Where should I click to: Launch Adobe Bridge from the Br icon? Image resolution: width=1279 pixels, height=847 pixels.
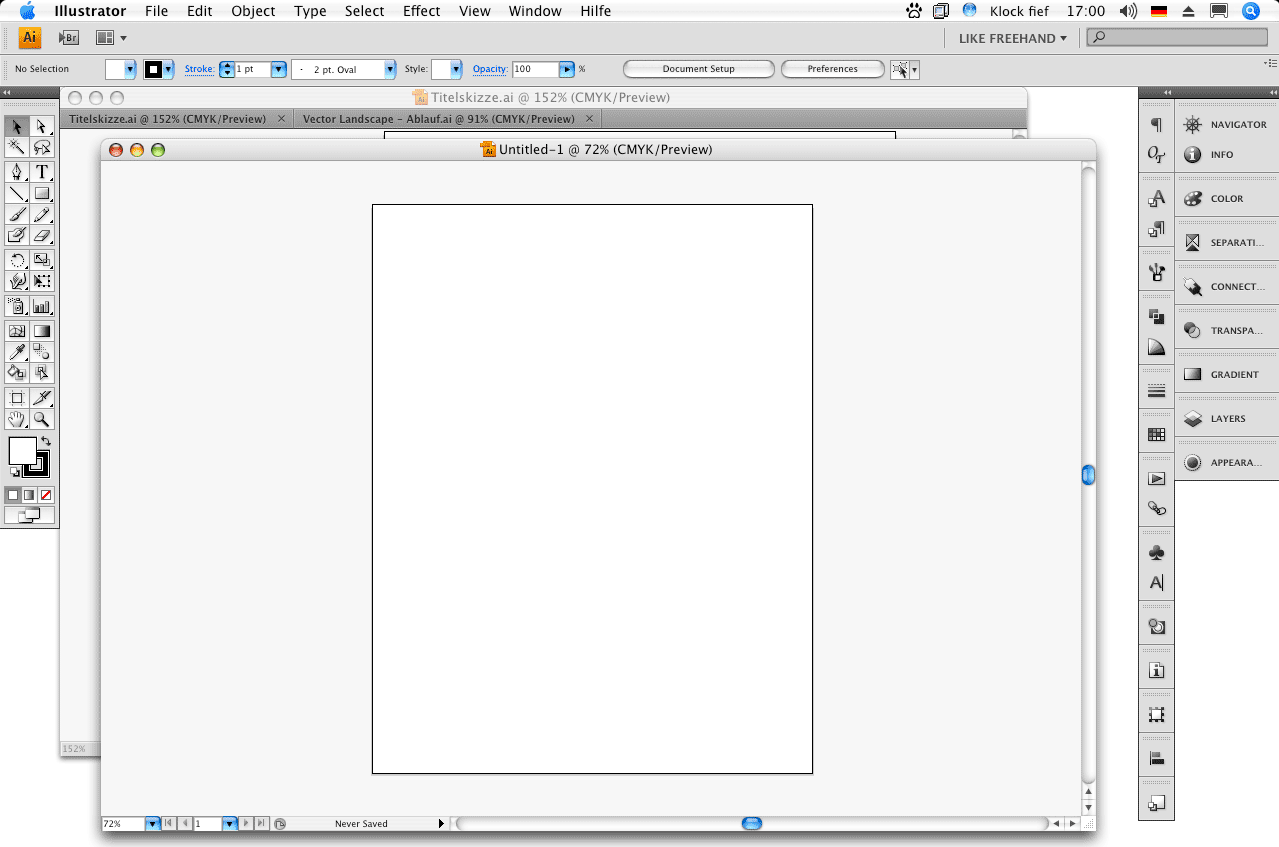point(69,38)
